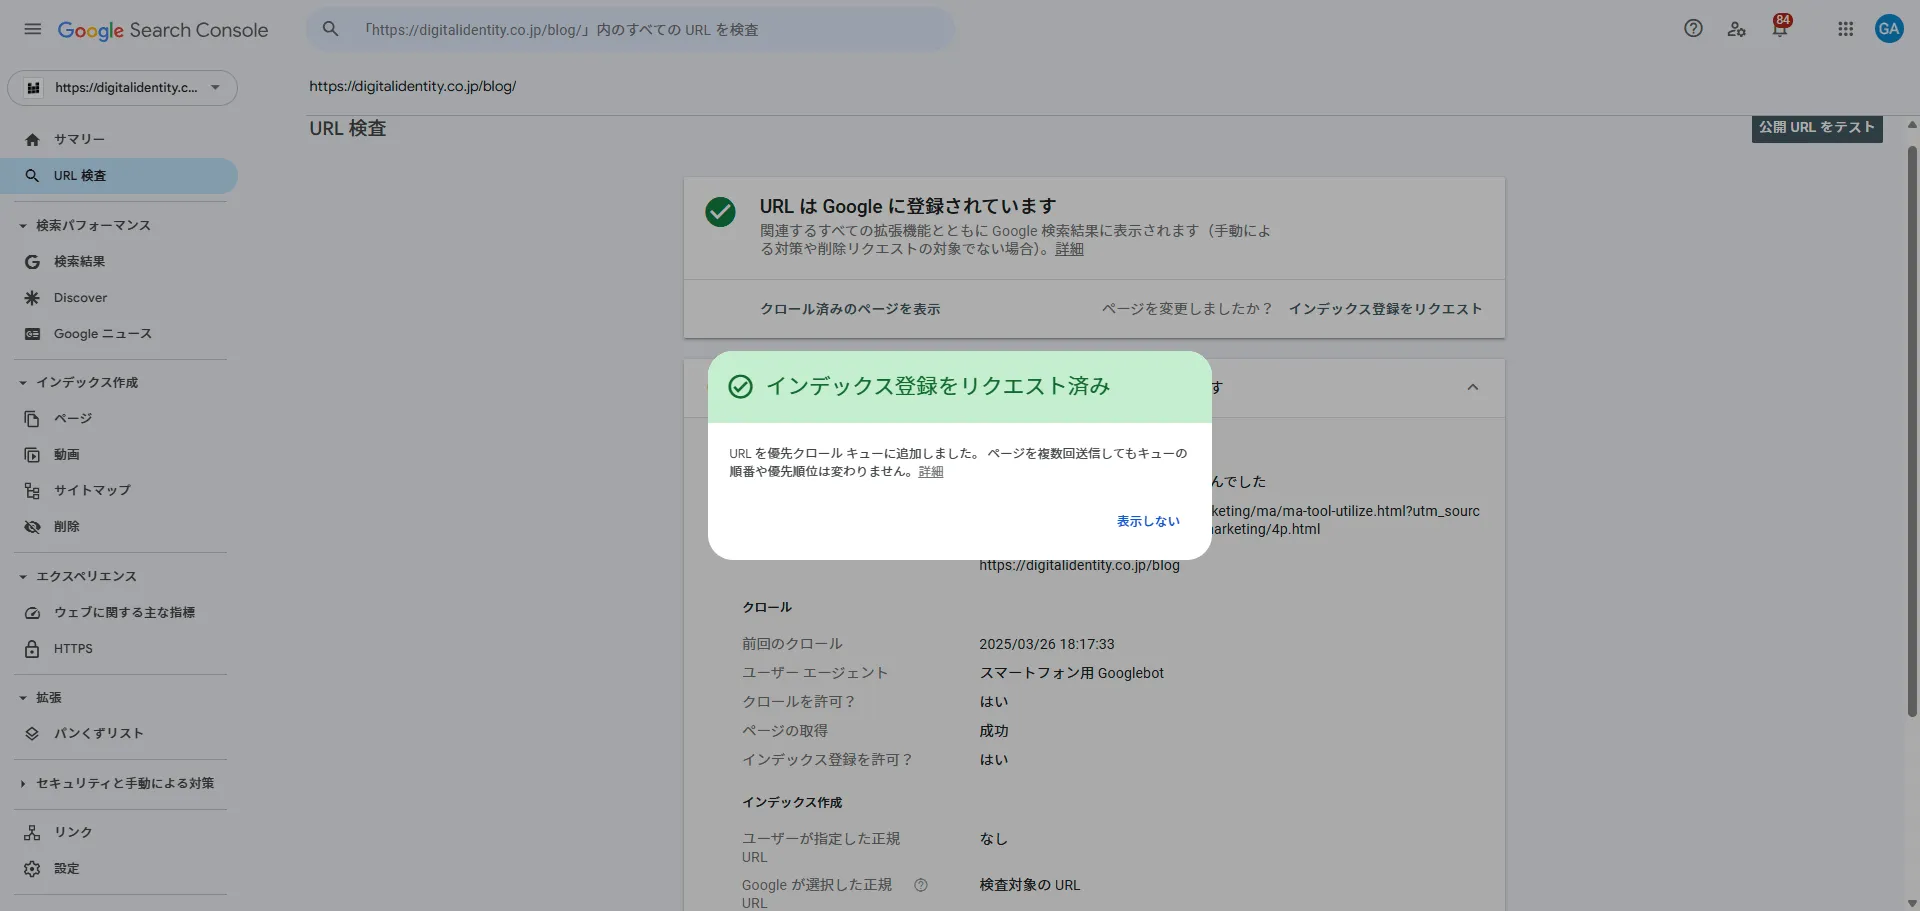Click インデックス登録をリクエスト
The height and width of the screenshot is (911, 1920).
[1385, 309]
